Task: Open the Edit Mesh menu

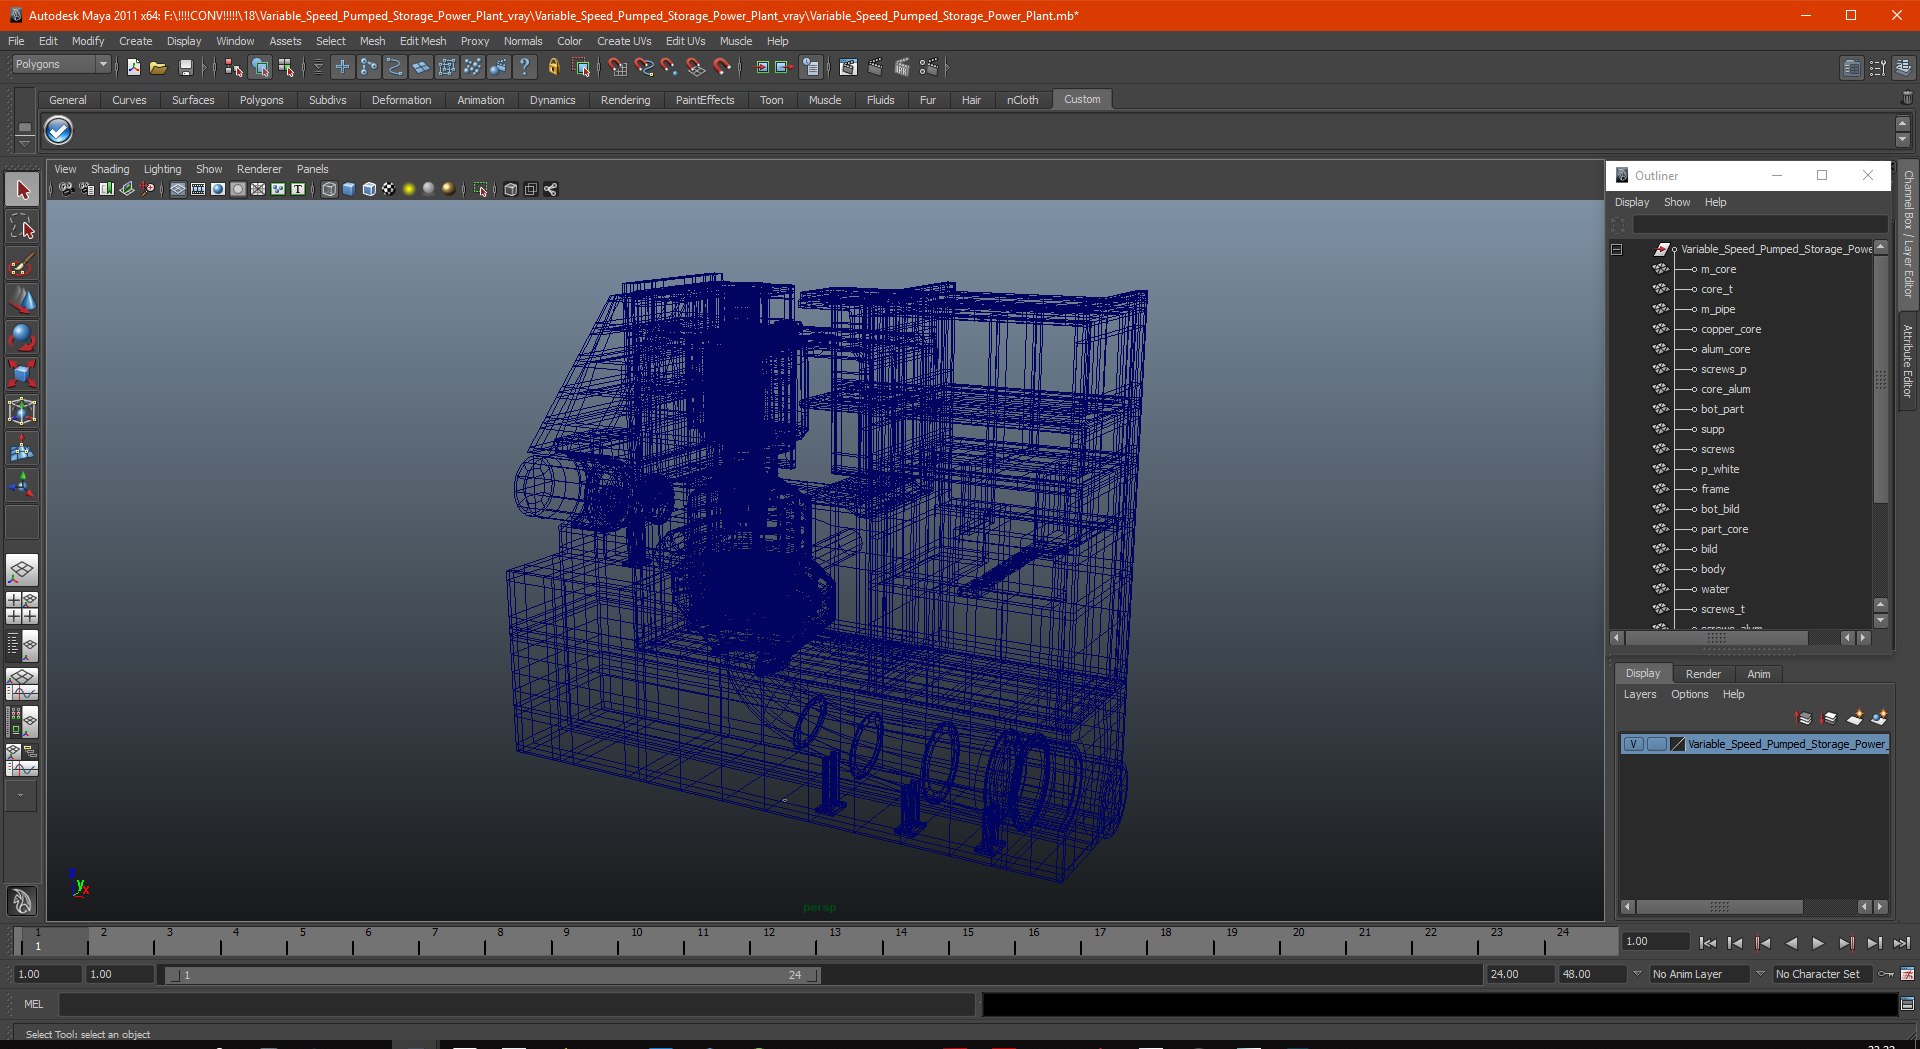Action: (x=422, y=41)
